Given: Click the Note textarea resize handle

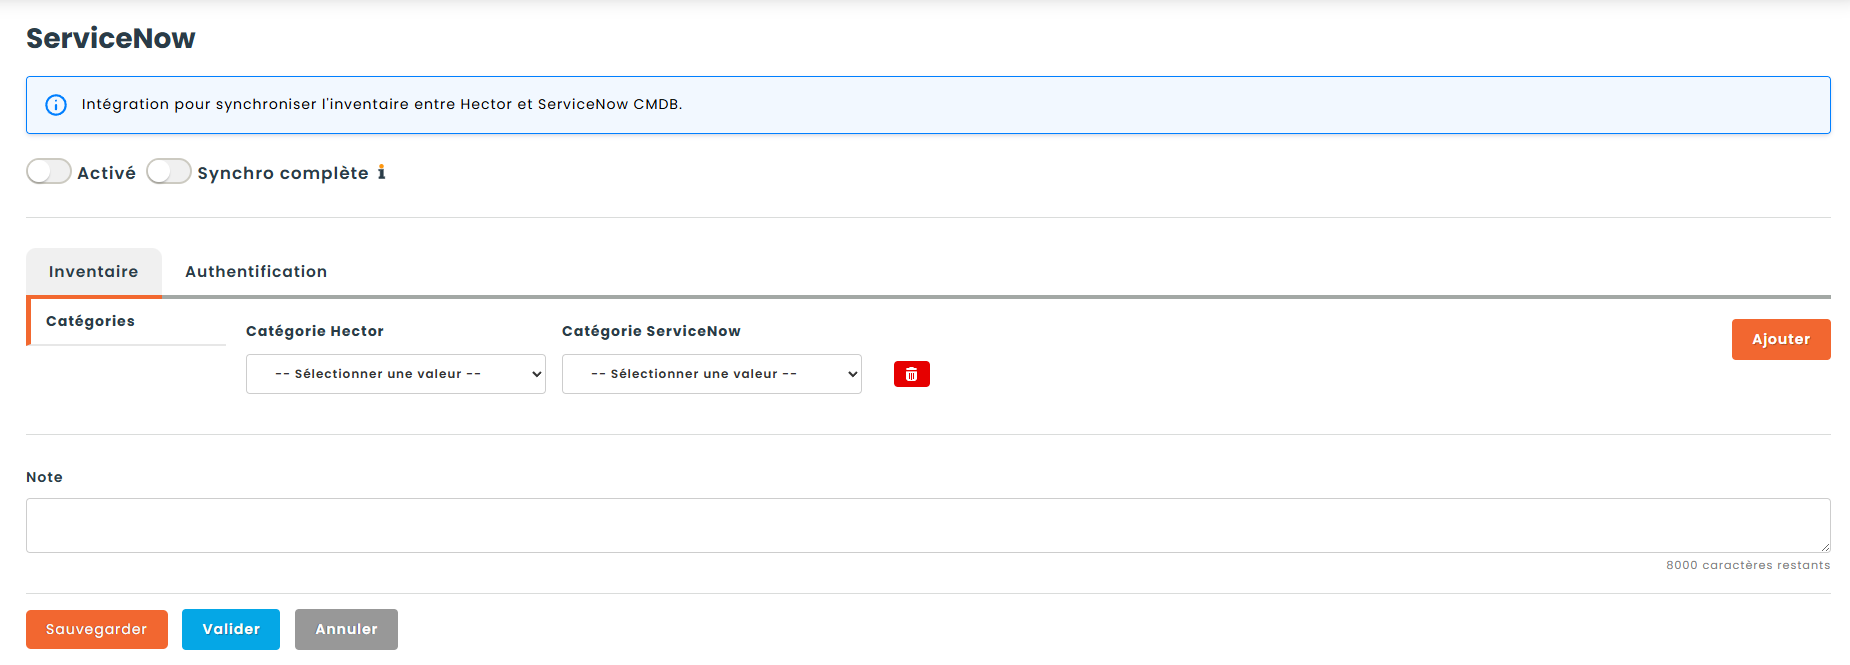Looking at the screenshot, I should tap(1824, 546).
